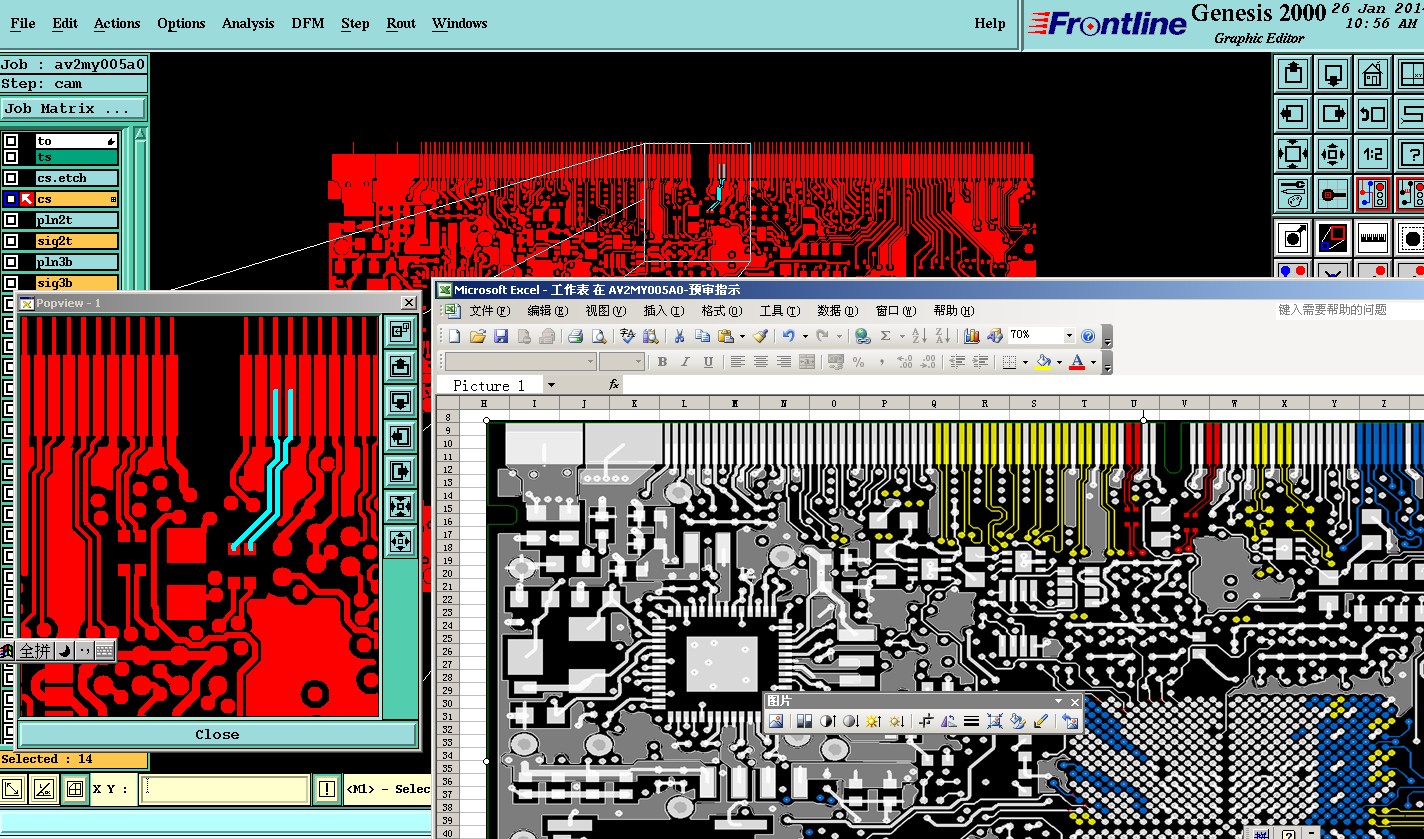
Task: Toggle display checkbox for layer 'sig2t'
Action: [11, 241]
